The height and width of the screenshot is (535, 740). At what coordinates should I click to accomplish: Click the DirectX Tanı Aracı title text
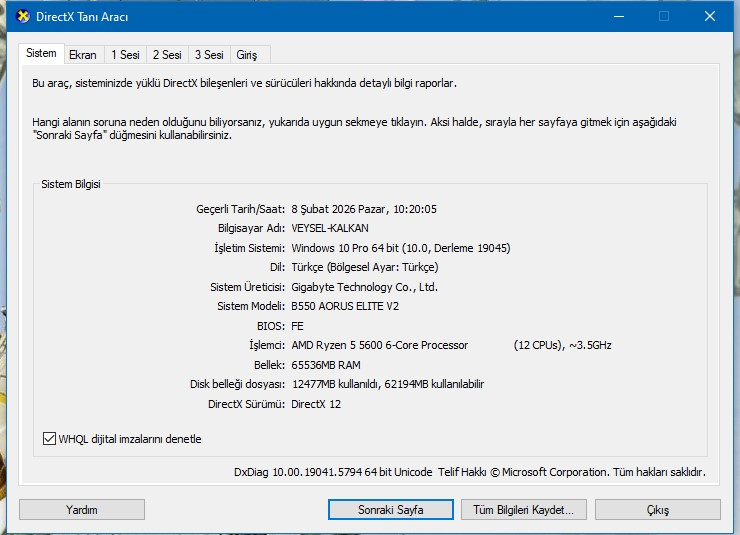[82, 17]
